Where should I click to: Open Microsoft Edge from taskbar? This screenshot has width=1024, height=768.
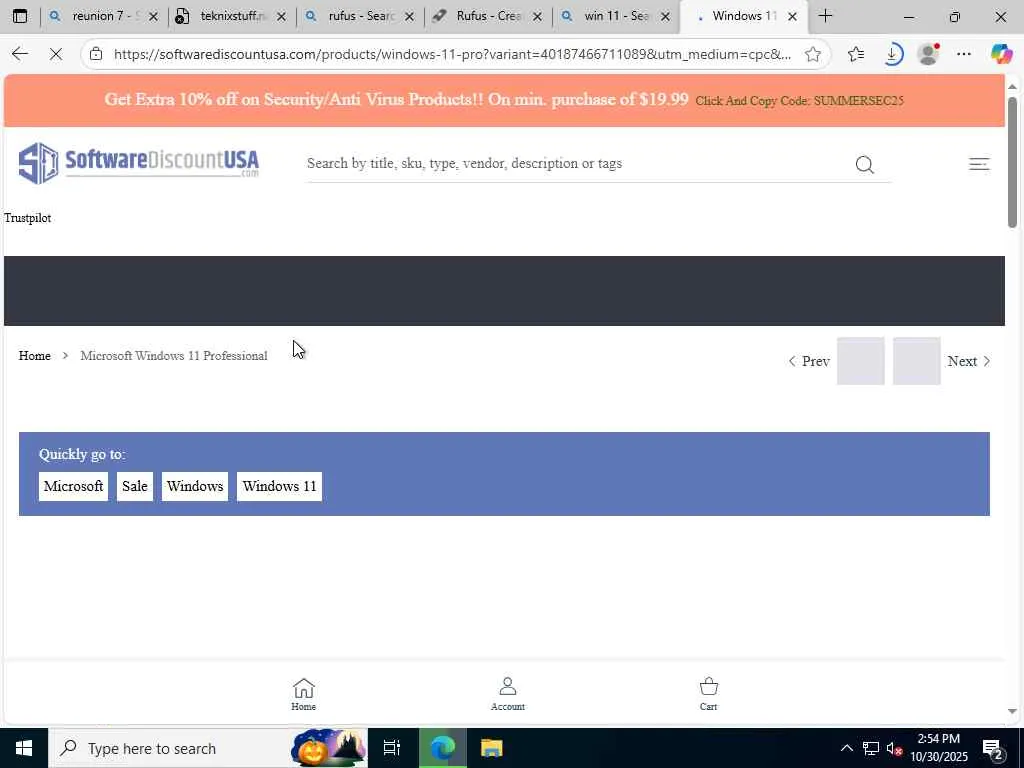click(442, 748)
